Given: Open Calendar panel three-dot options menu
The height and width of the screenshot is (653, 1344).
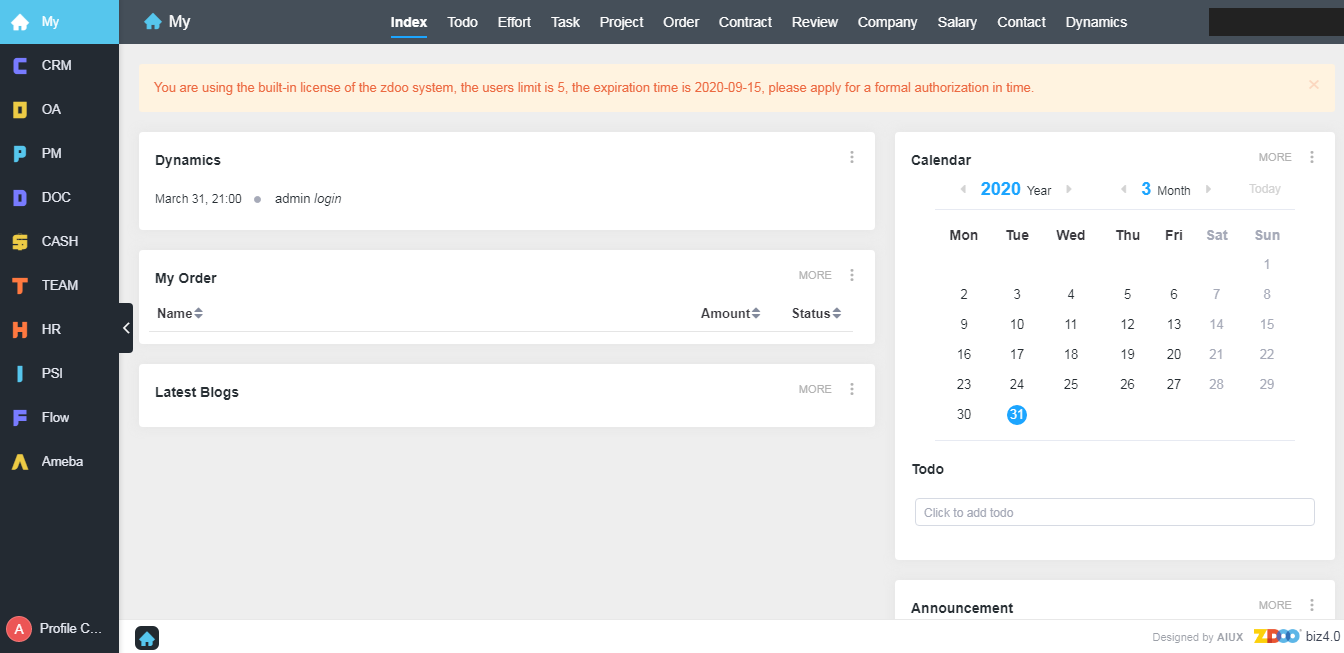Looking at the screenshot, I should coord(1312,157).
